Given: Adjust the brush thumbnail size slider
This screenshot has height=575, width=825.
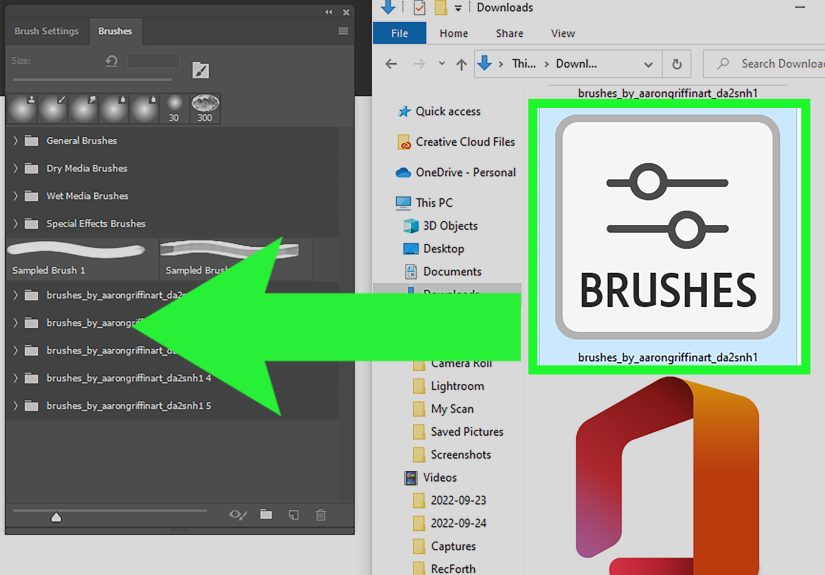Looking at the screenshot, I should pyautogui.click(x=56, y=517).
